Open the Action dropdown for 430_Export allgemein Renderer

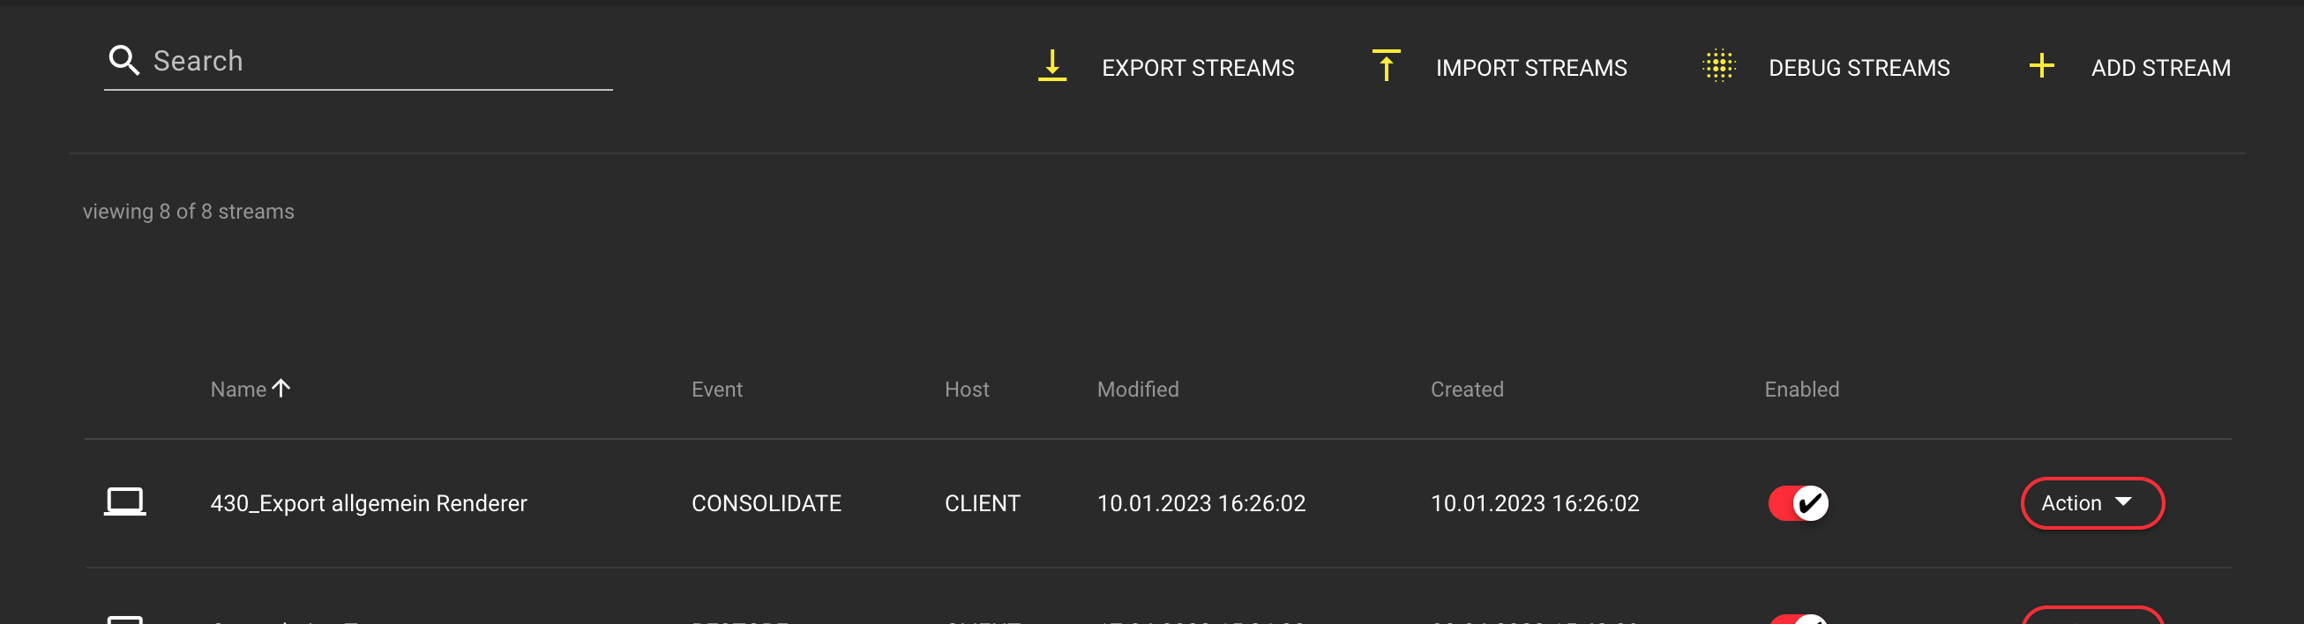(2091, 503)
